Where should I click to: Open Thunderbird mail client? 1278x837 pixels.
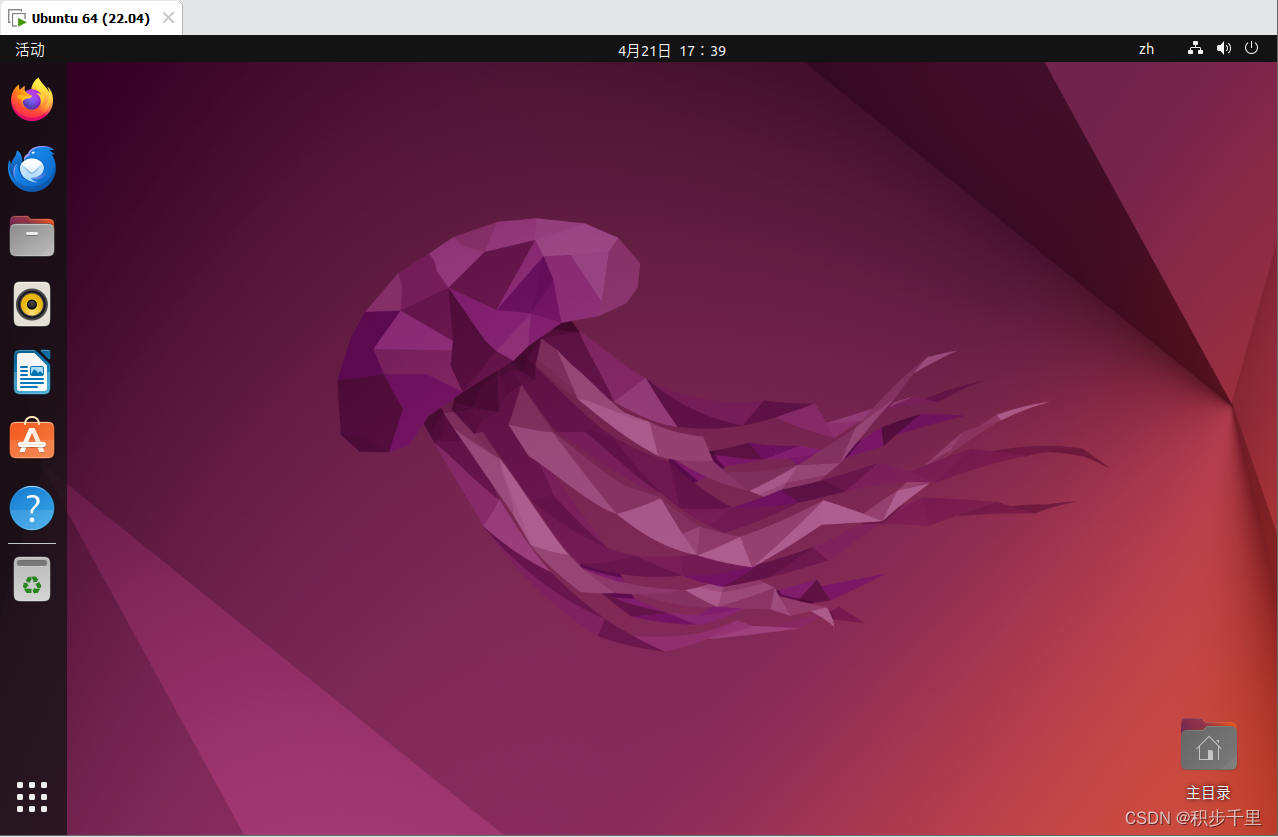[x=32, y=168]
